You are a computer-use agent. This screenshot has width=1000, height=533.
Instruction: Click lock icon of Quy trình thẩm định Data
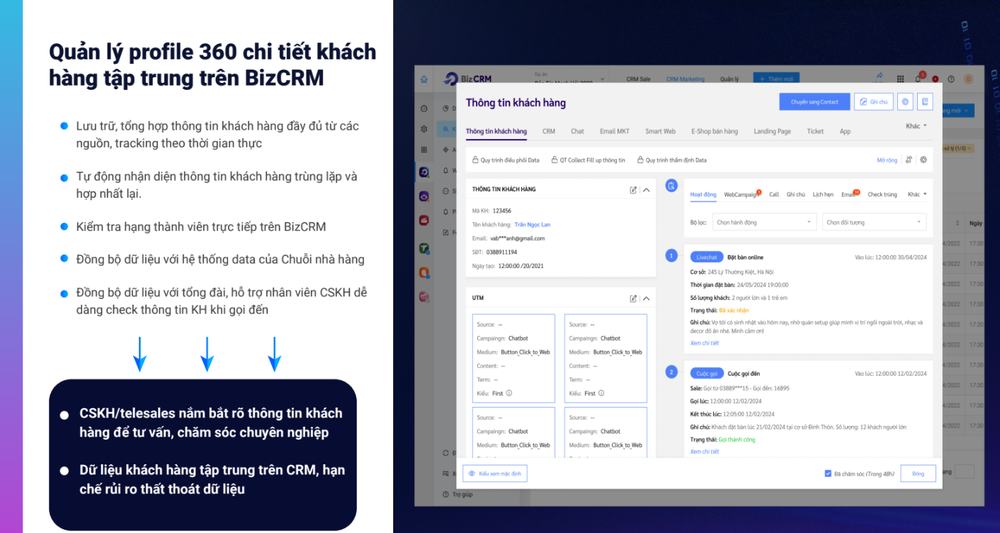pyautogui.click(x=640, y=160)
